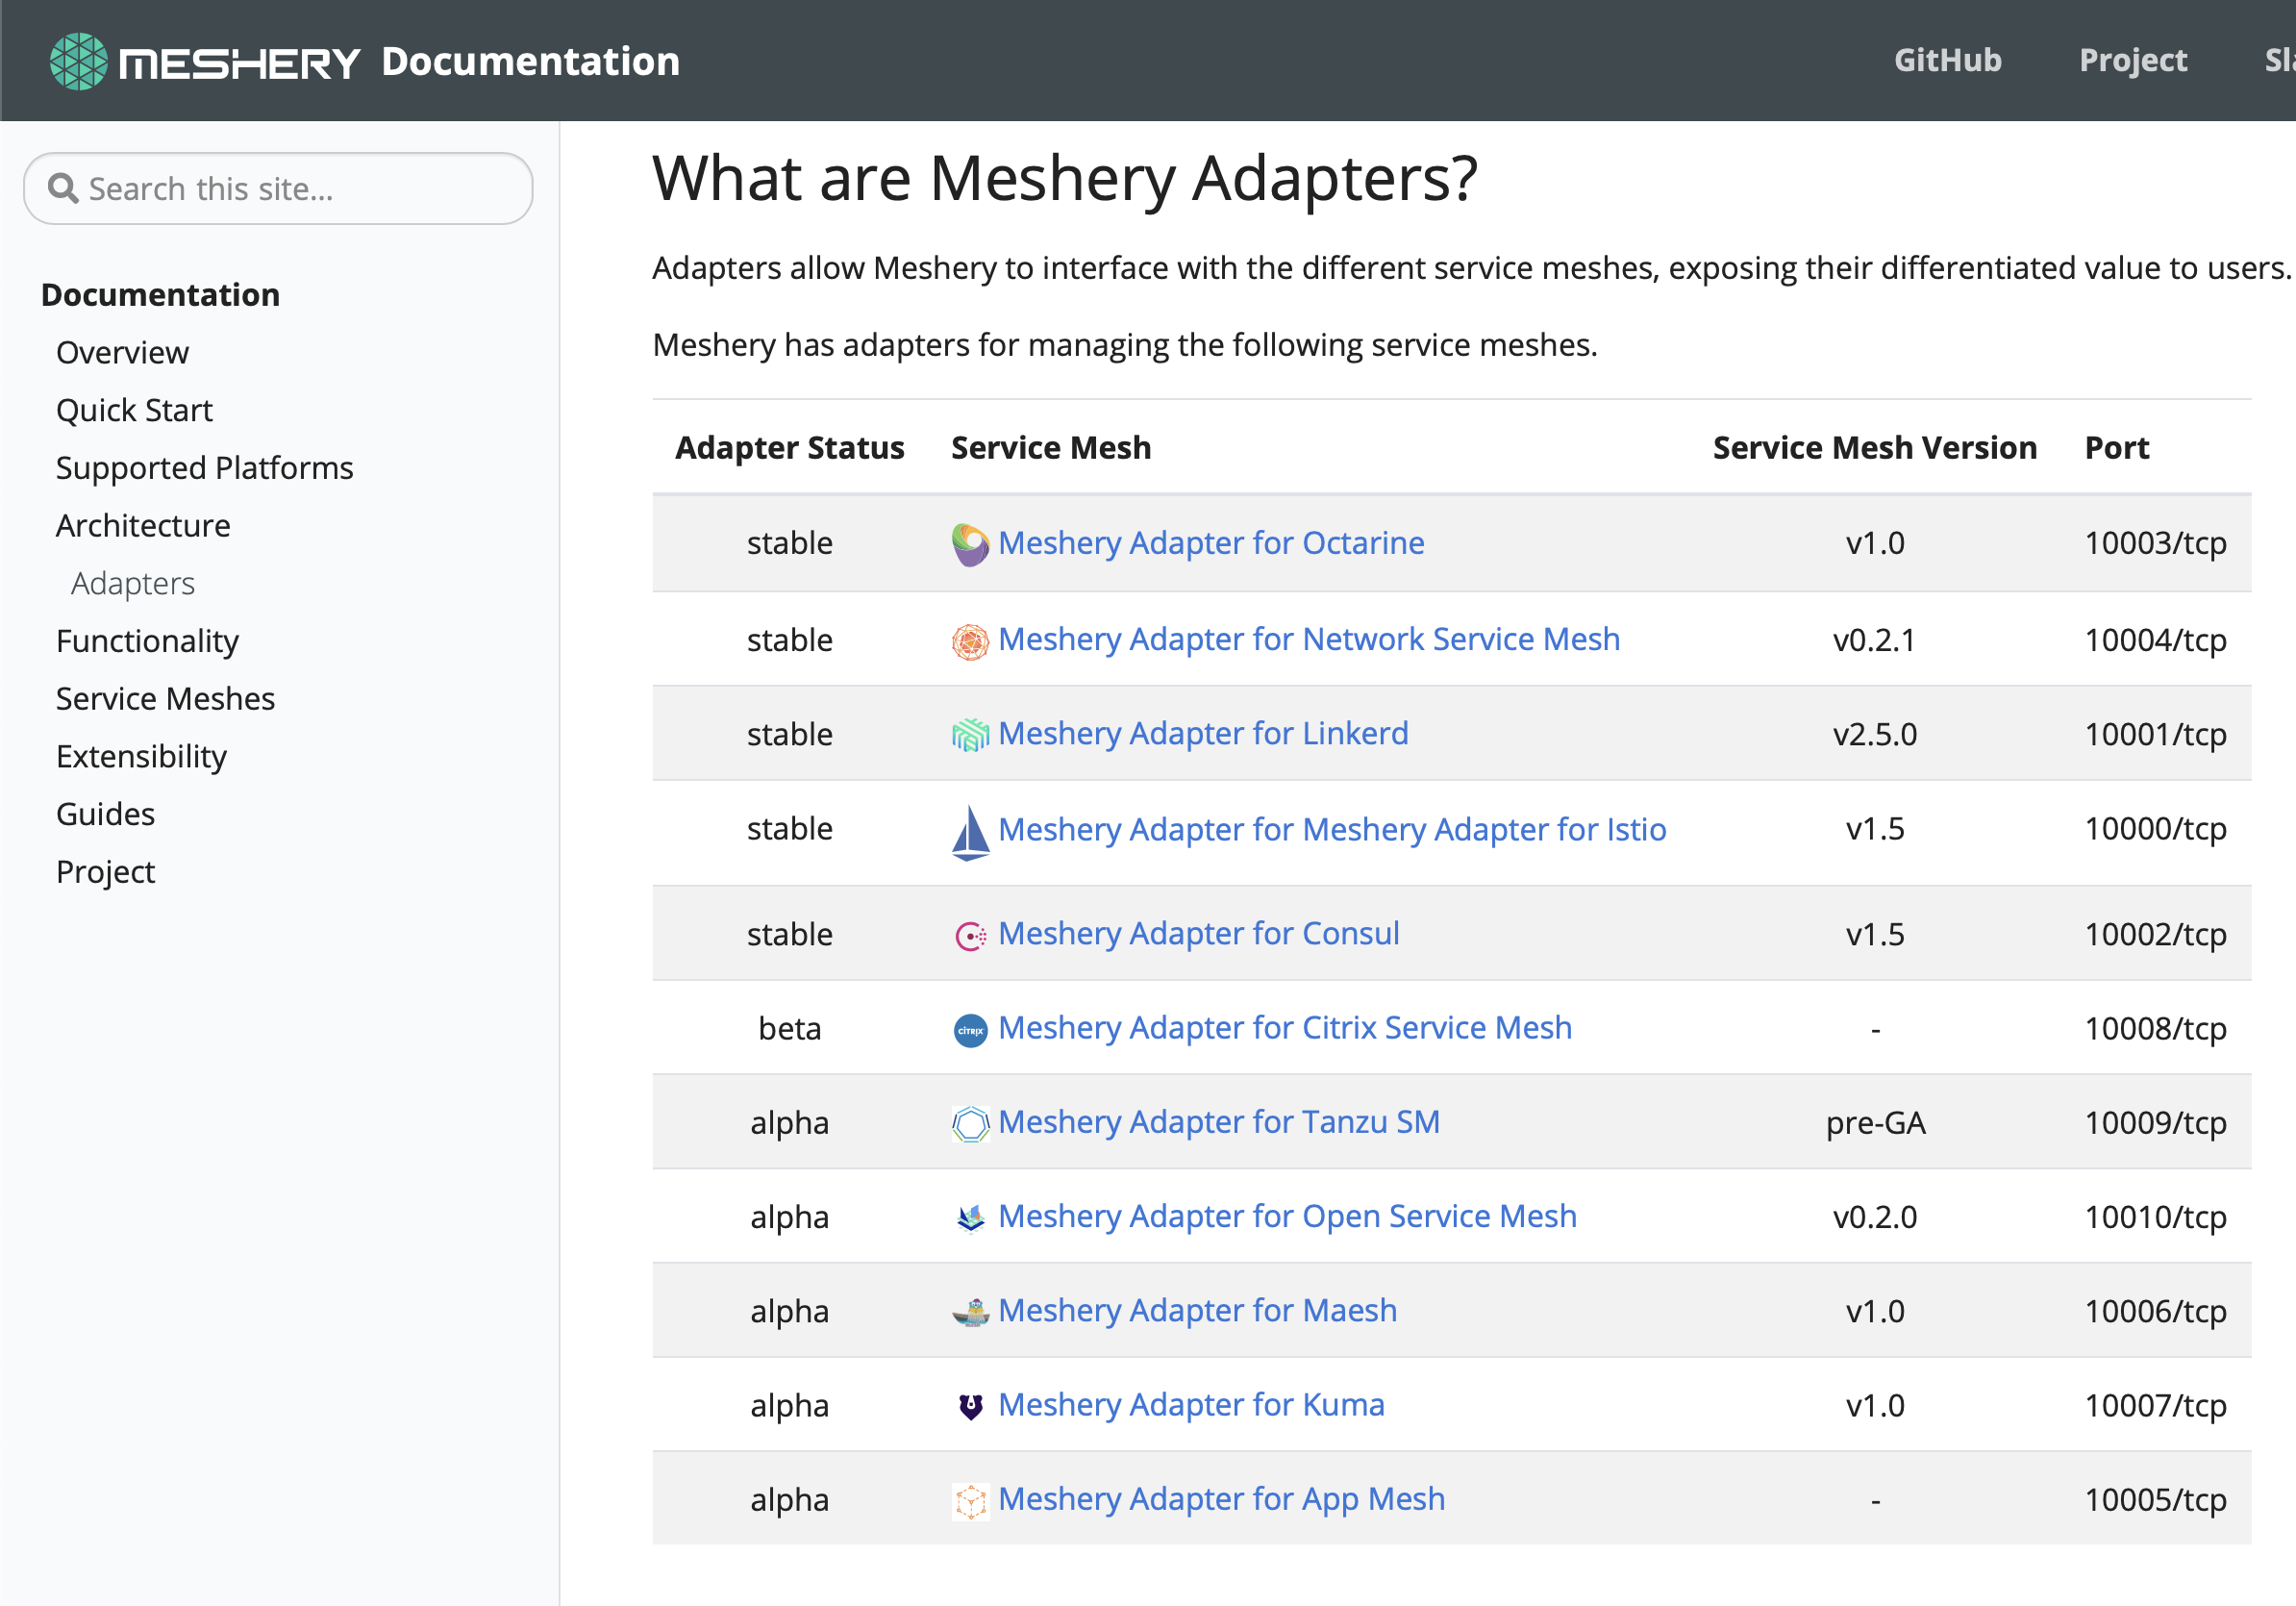Click the Port column header

[2116, 448]
